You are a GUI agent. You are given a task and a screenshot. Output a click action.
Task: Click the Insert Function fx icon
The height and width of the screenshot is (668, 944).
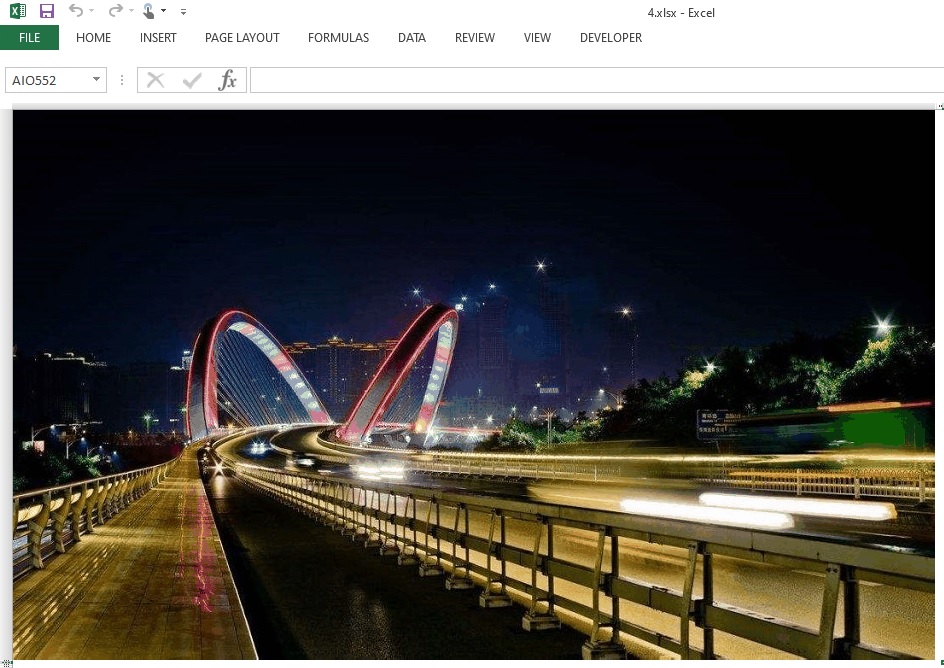(x=228, y=81)
